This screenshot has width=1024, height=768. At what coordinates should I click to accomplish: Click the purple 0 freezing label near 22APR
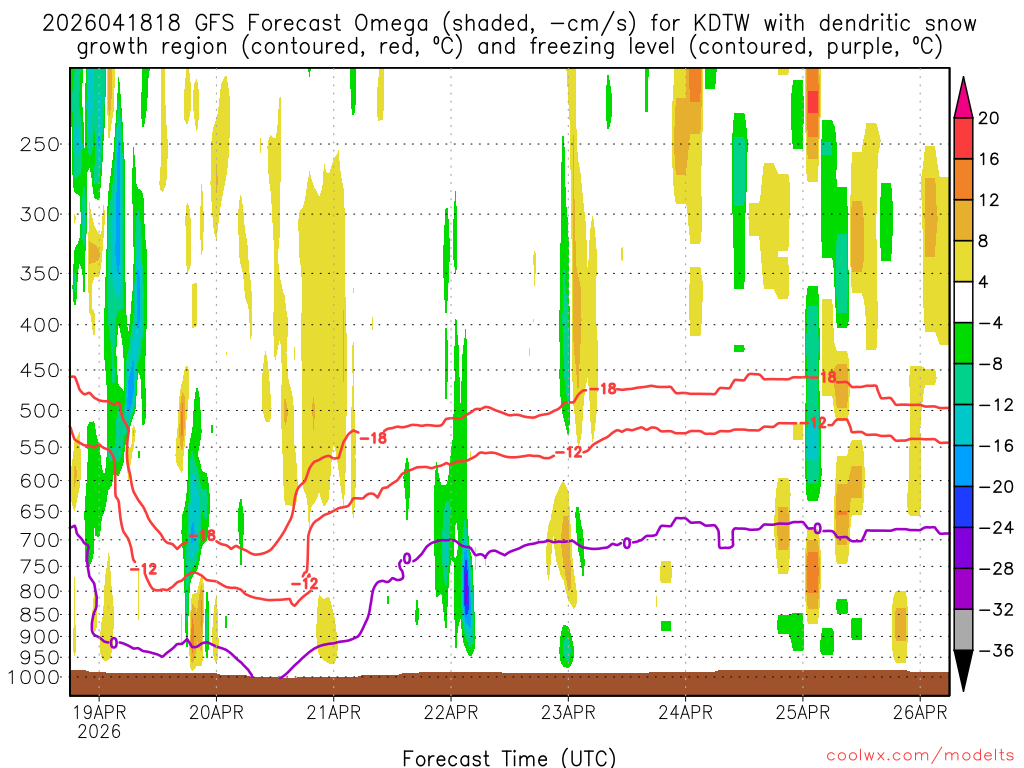click(x=407, y=558)
